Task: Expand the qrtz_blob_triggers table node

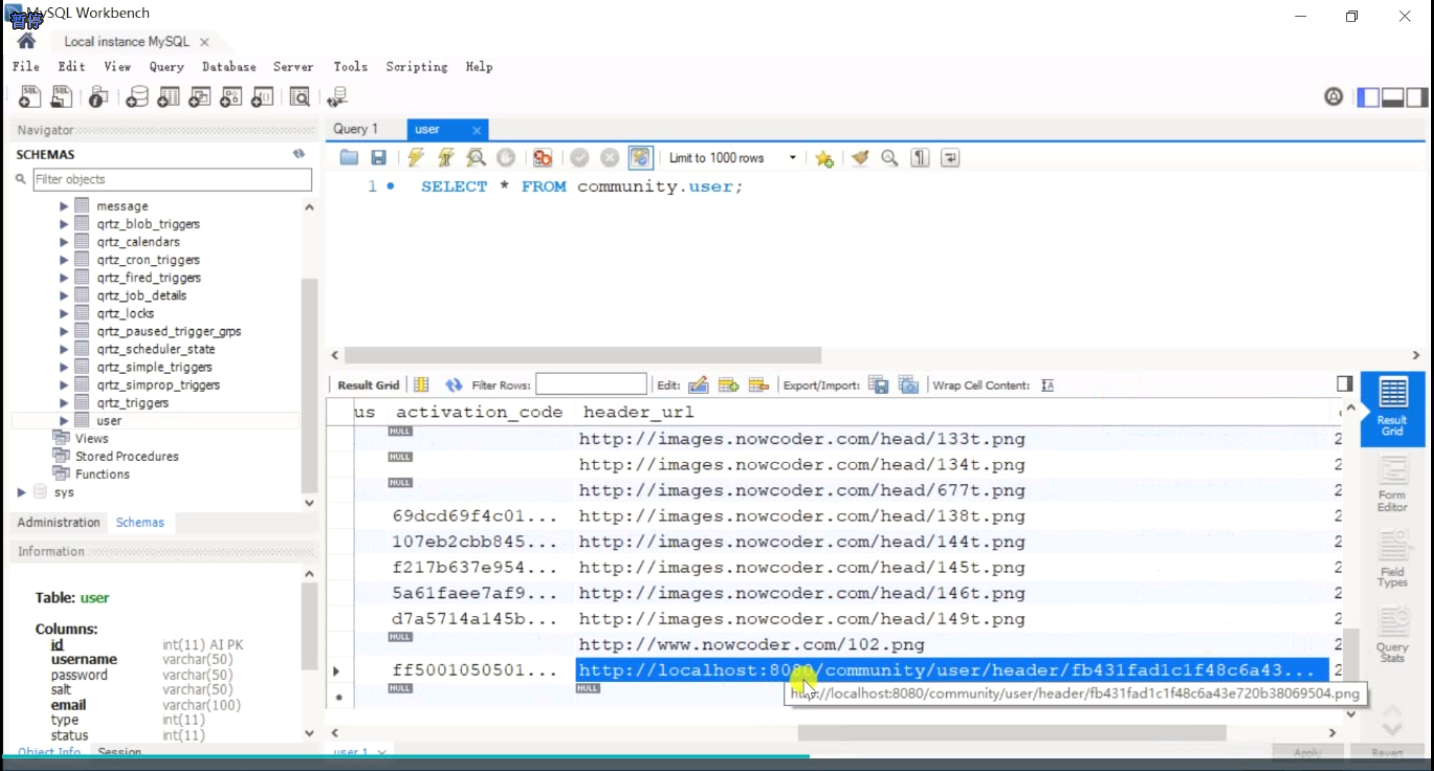Action: [64, 224]
